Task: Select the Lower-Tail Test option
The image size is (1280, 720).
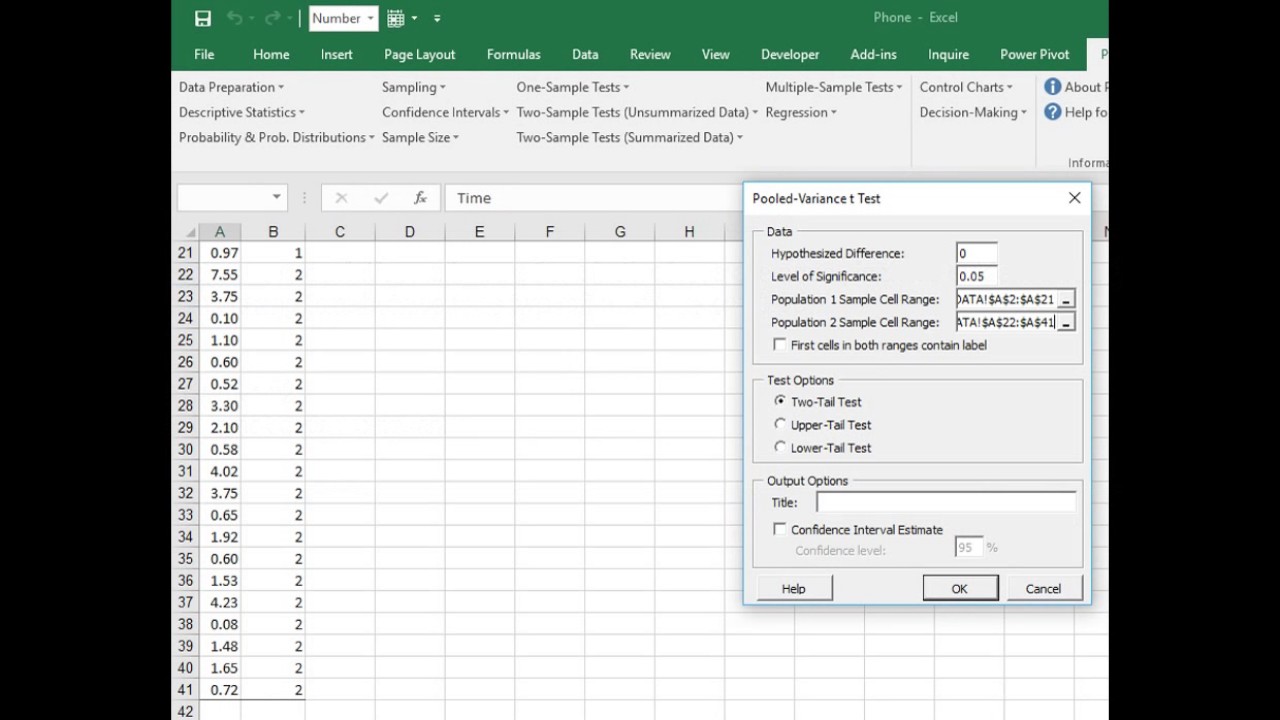Action: pyautogui.click(x=780, y=447)
